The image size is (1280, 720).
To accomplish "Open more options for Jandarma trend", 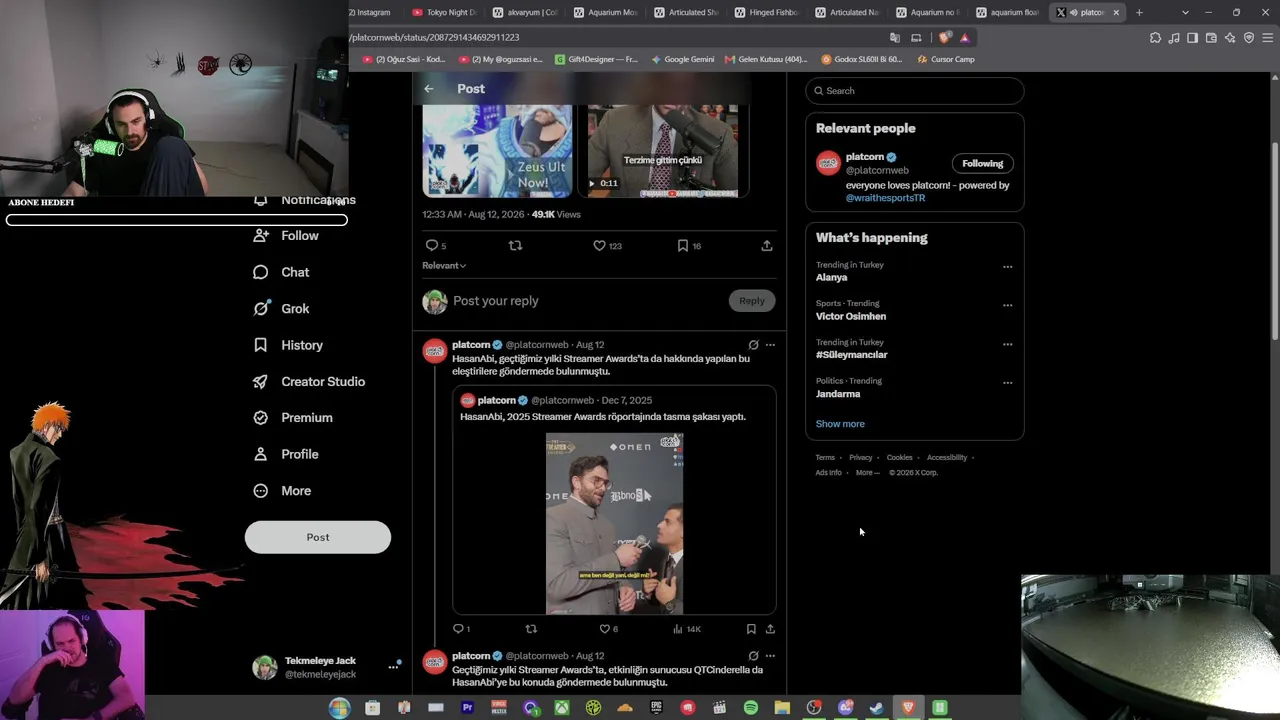I will pos(1007,382).
